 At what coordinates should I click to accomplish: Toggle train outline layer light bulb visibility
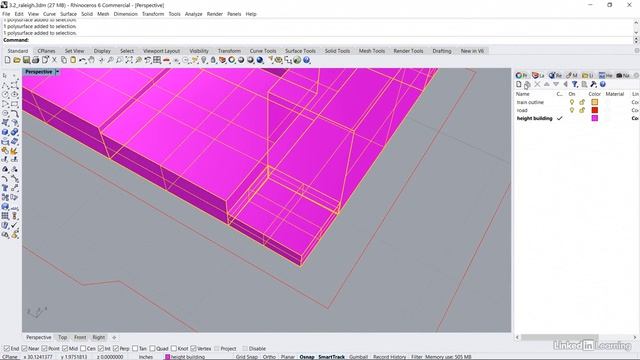572,102
